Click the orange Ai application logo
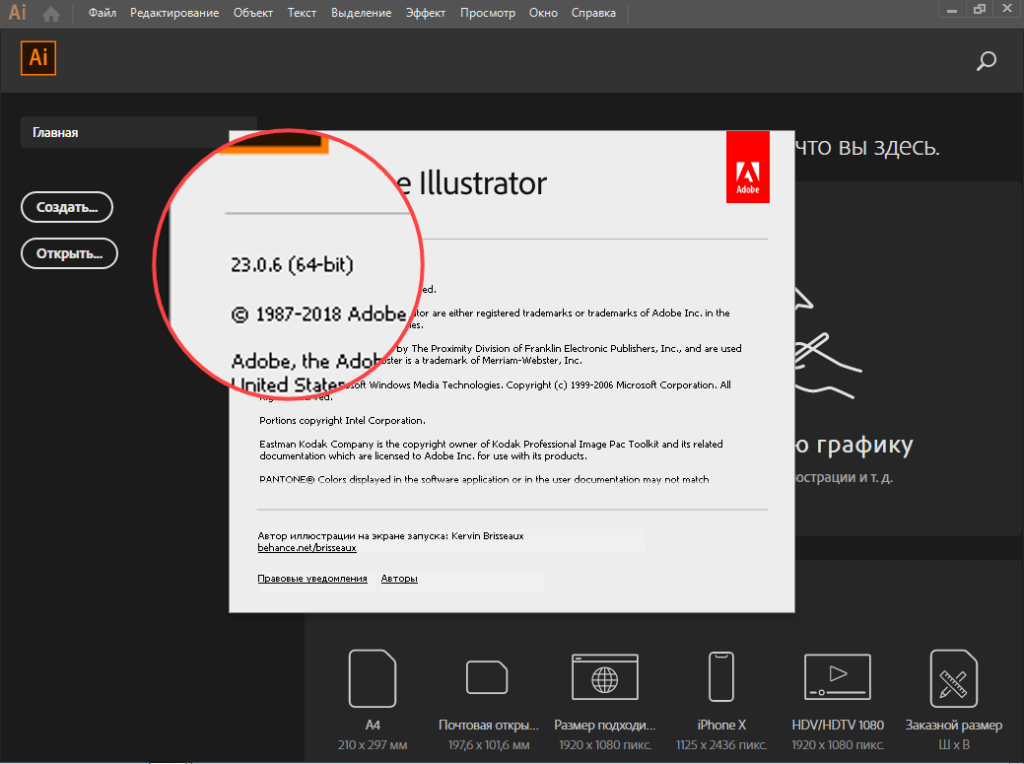This screenshot has width=1024, height=764. 39,57
